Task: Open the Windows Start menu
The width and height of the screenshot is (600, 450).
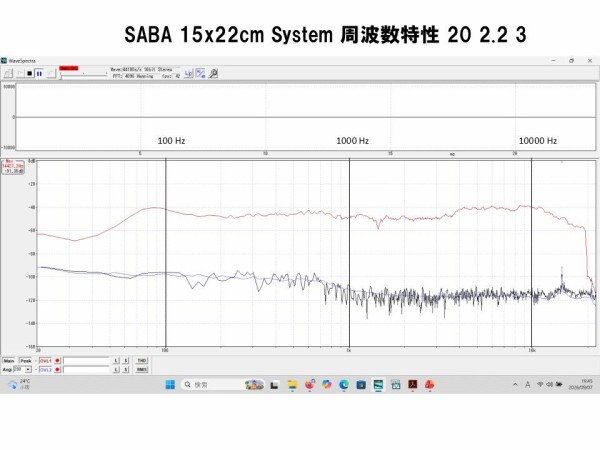Action: 170,385
